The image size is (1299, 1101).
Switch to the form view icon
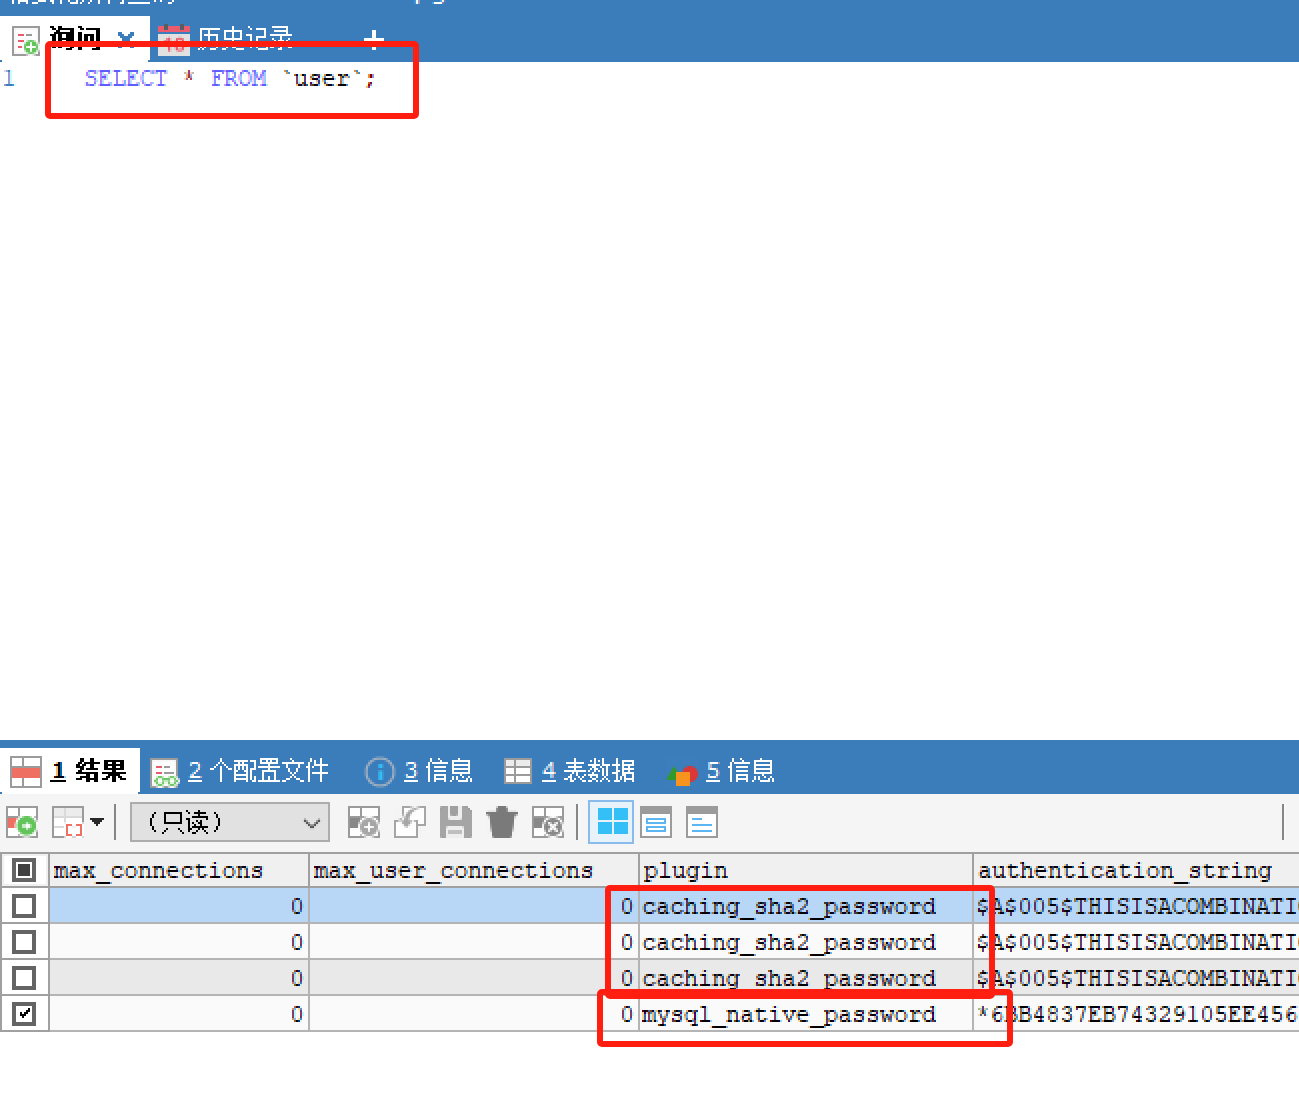tap(656, 822)
